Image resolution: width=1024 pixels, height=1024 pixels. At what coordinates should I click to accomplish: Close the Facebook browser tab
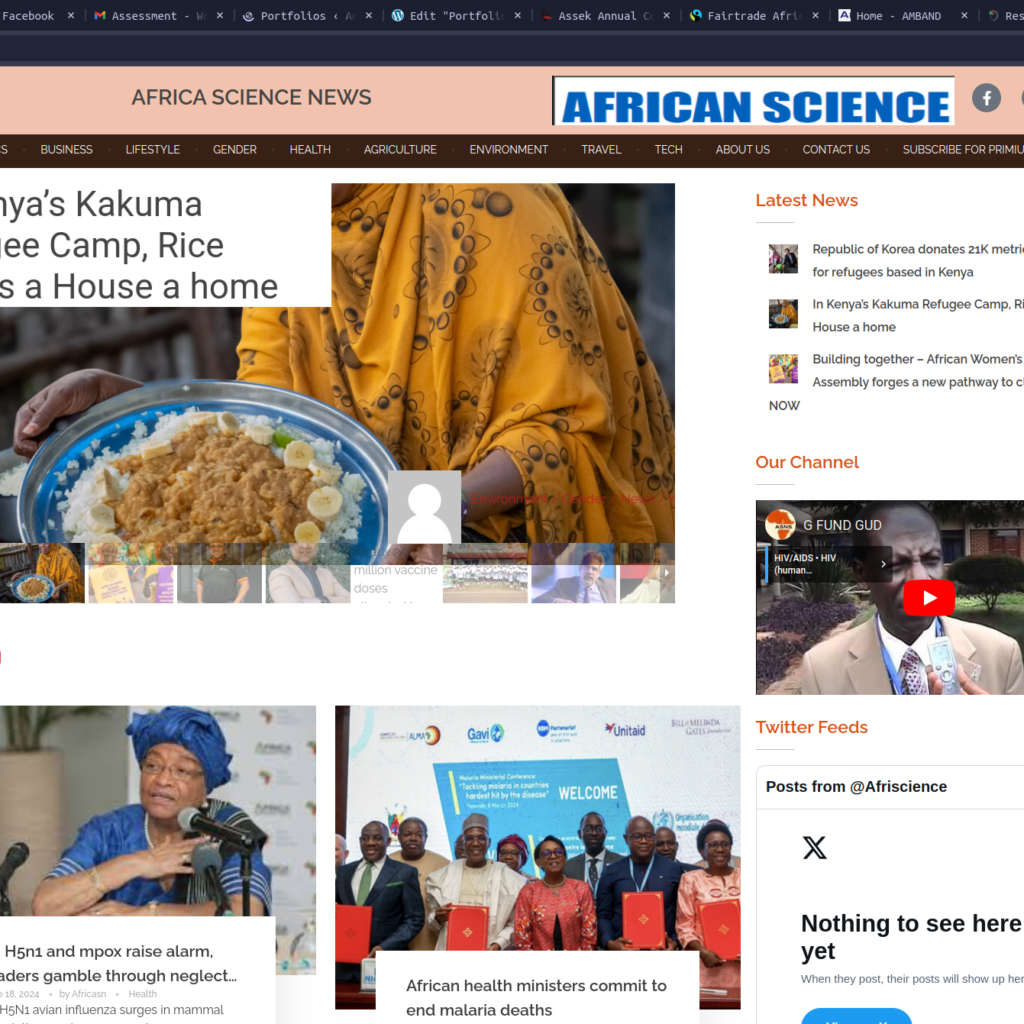pyautogui.click(x=71, y=16)
